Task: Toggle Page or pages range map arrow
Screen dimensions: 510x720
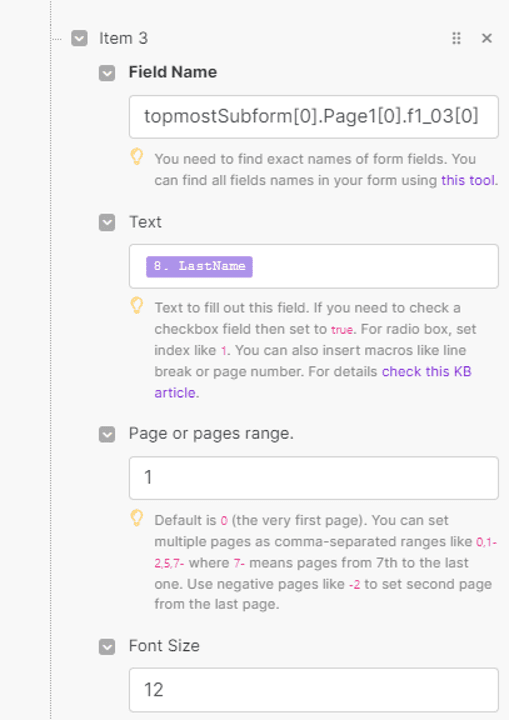Action: tap(107, 434)
